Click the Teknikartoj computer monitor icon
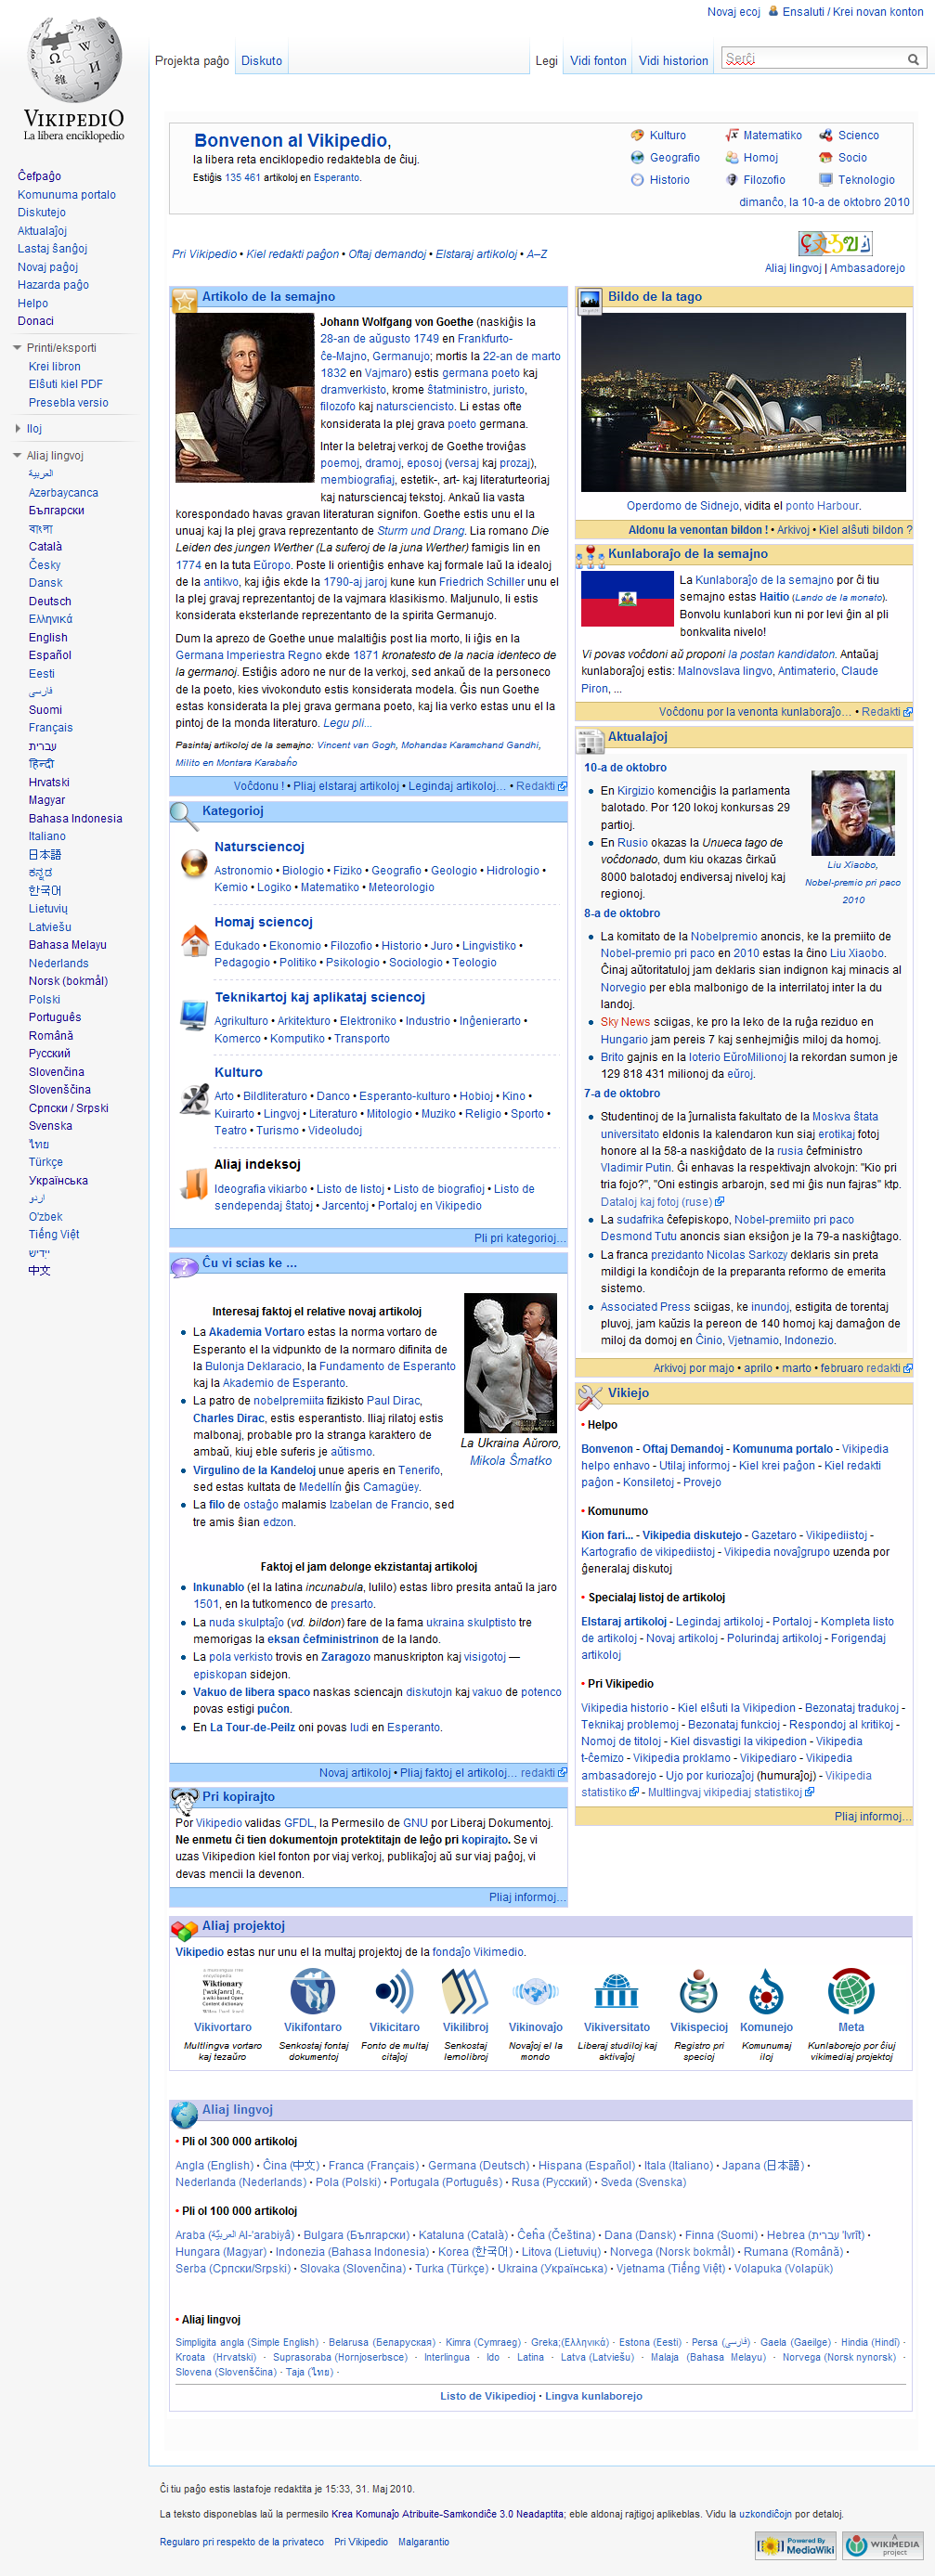The height and width of the screenshot is (2576, 935). click(194, 1014)
